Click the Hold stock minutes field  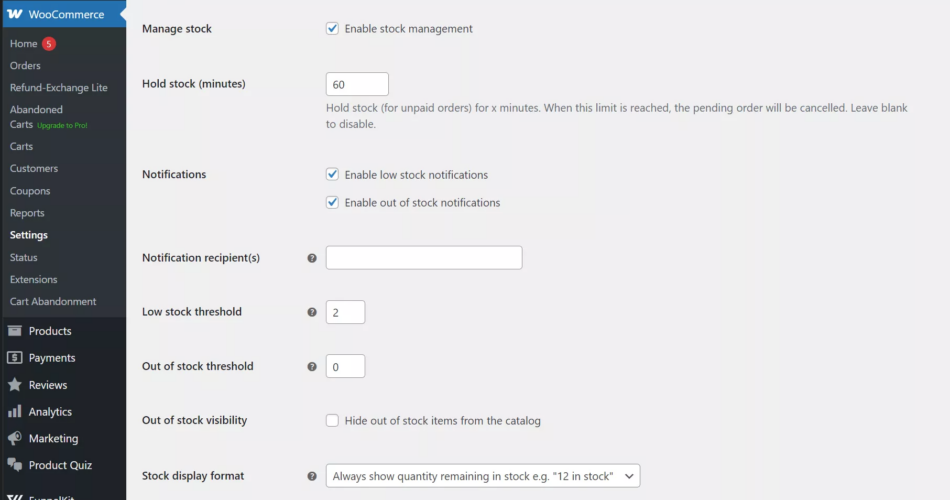click(357, 85)
